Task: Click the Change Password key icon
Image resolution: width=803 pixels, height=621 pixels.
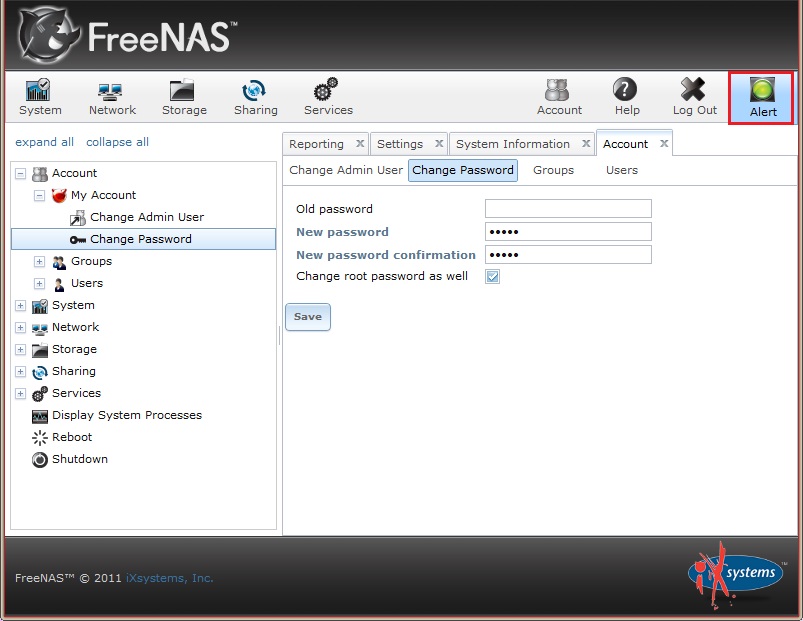Action: pos(78,240)
